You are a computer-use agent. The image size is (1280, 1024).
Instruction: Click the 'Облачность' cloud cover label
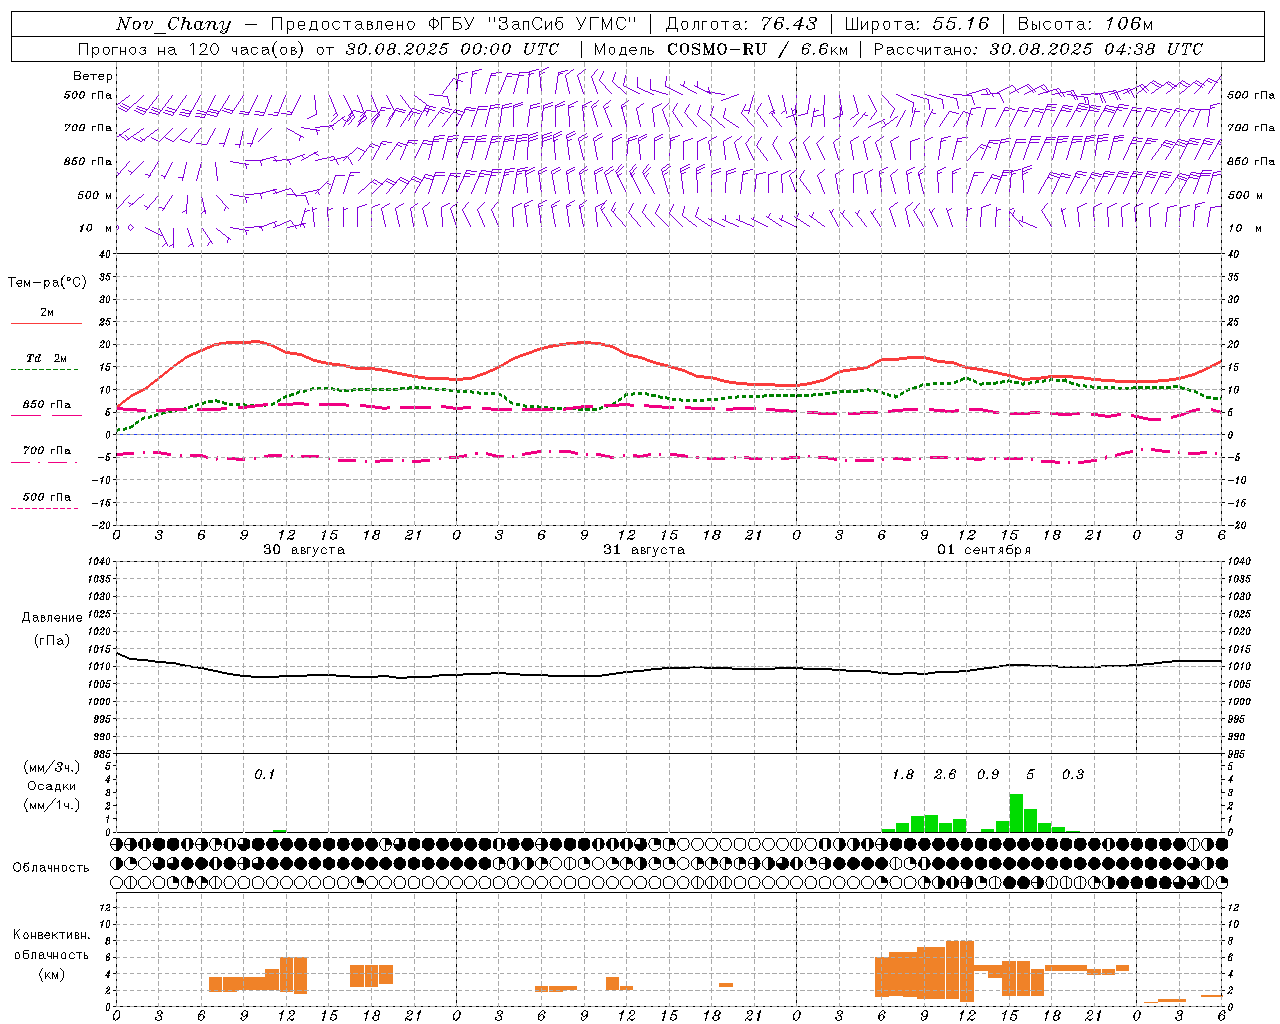[51, 868]
